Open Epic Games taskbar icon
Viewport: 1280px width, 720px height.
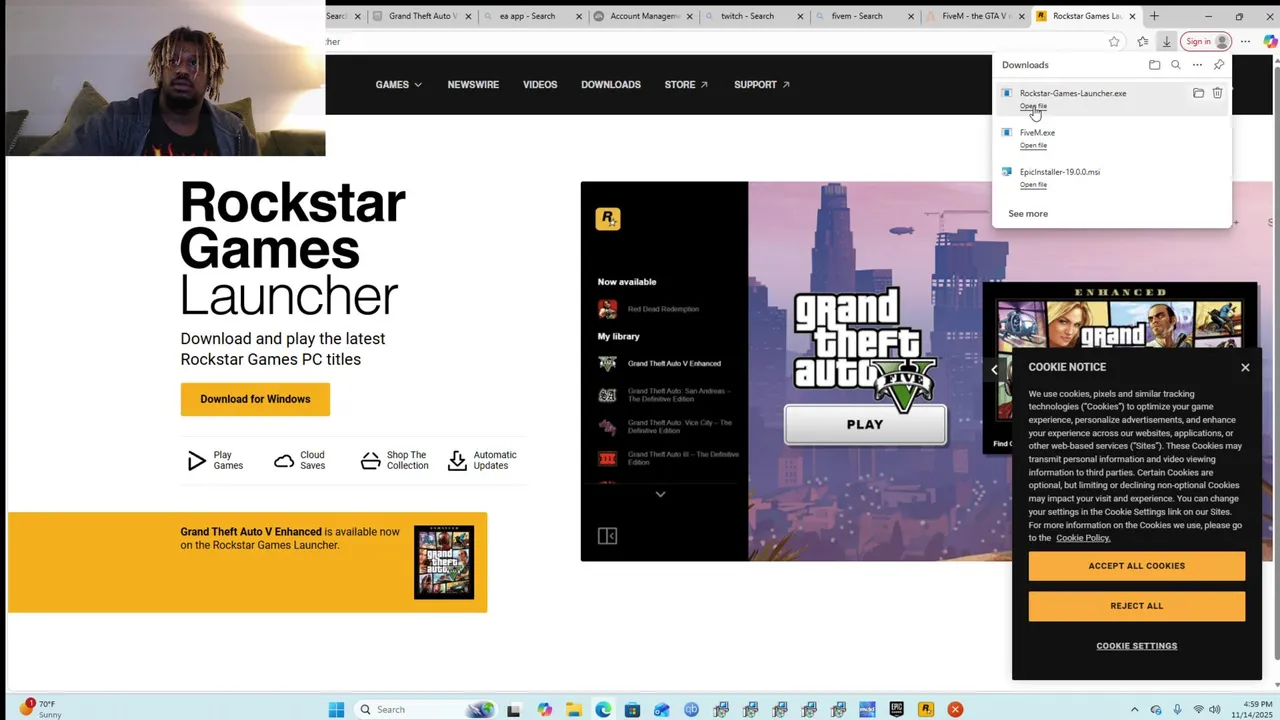[x=897, y=710]
